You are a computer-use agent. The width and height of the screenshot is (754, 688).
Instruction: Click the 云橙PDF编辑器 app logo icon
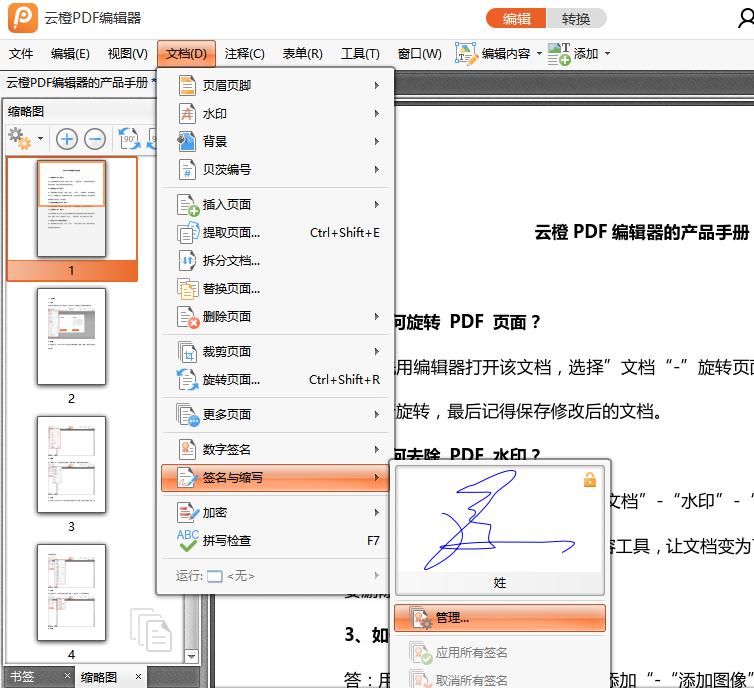tap(23, 18)
